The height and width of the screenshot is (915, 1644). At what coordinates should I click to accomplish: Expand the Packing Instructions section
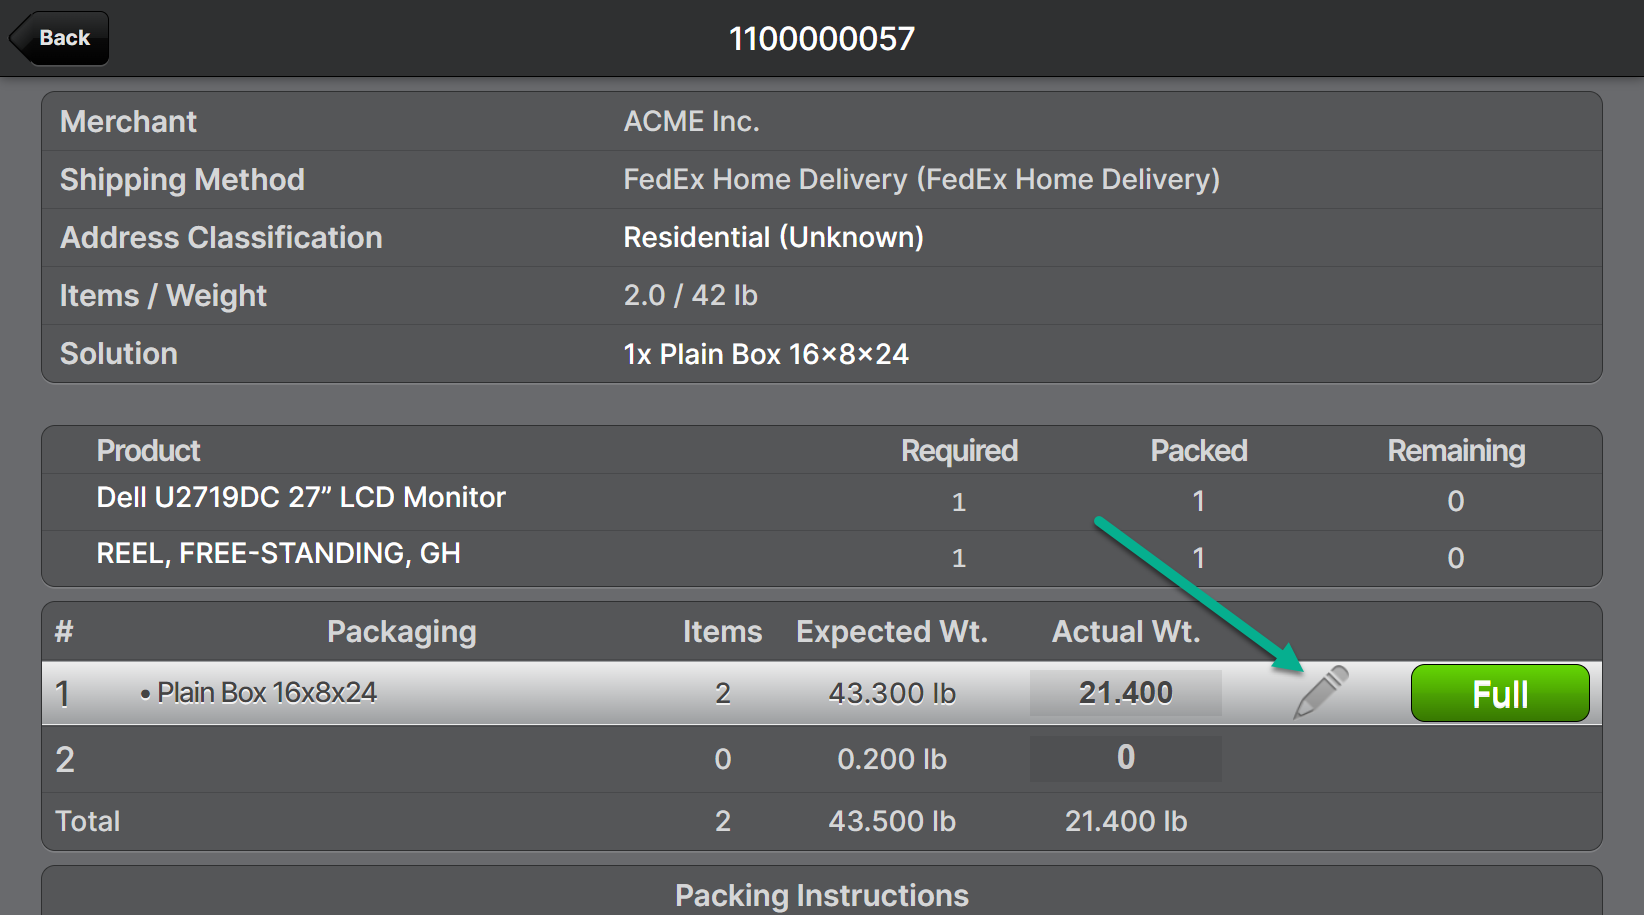821,894
